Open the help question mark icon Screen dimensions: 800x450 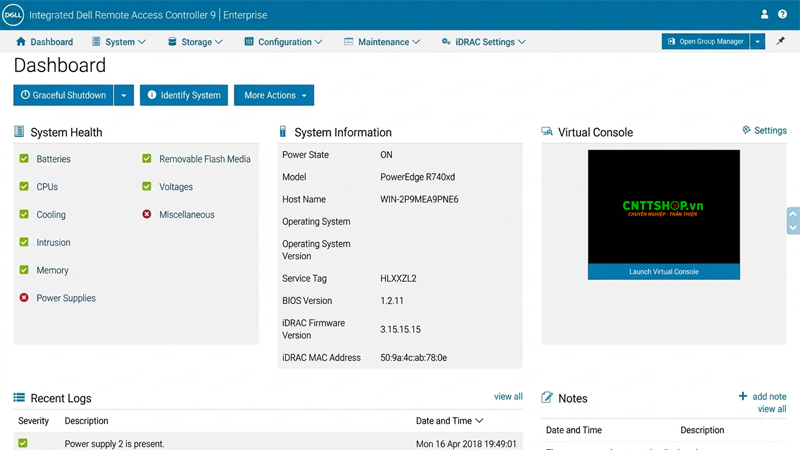pyautogui.click(x=782, y=14)
